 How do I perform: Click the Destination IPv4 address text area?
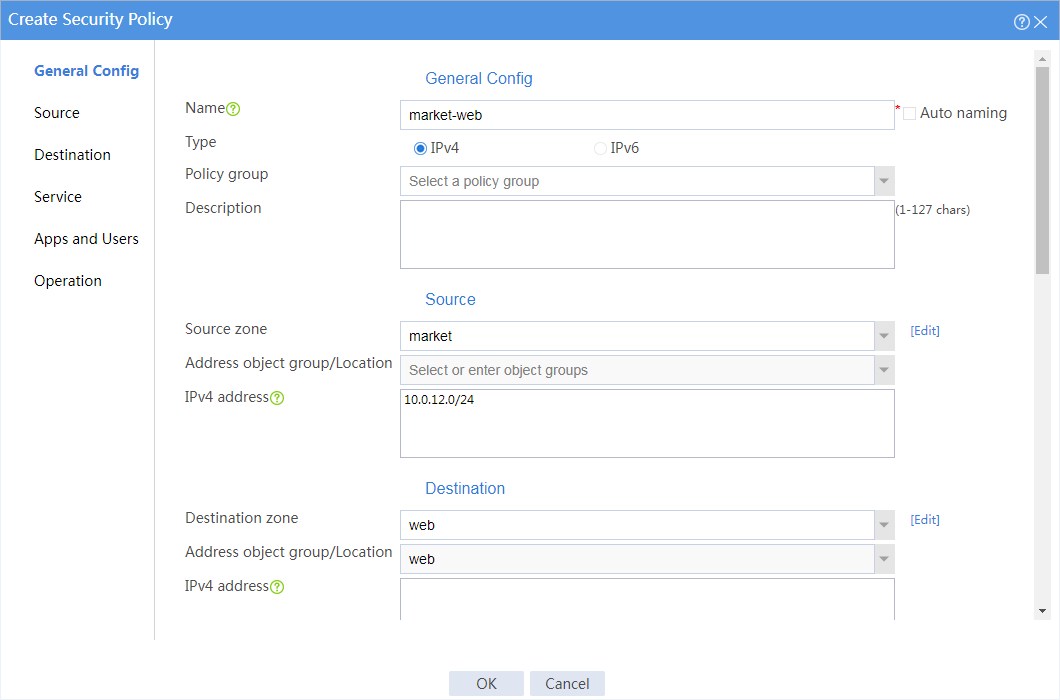(x=647, y=599)
